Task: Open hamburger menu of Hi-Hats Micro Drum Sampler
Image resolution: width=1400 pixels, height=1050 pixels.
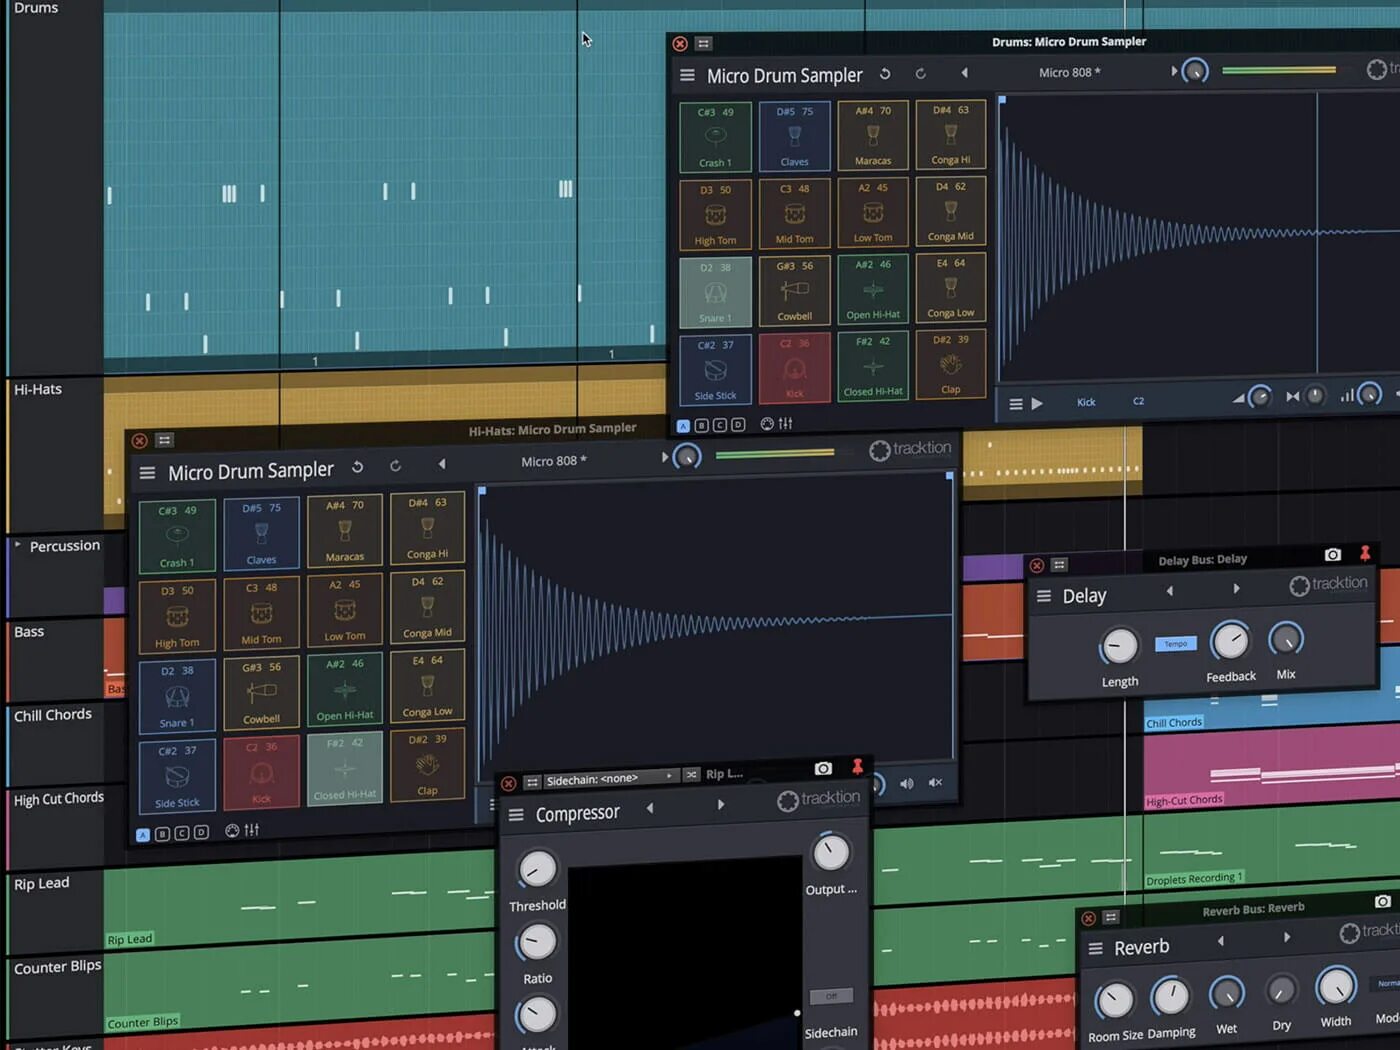Action: pos(147,473)
